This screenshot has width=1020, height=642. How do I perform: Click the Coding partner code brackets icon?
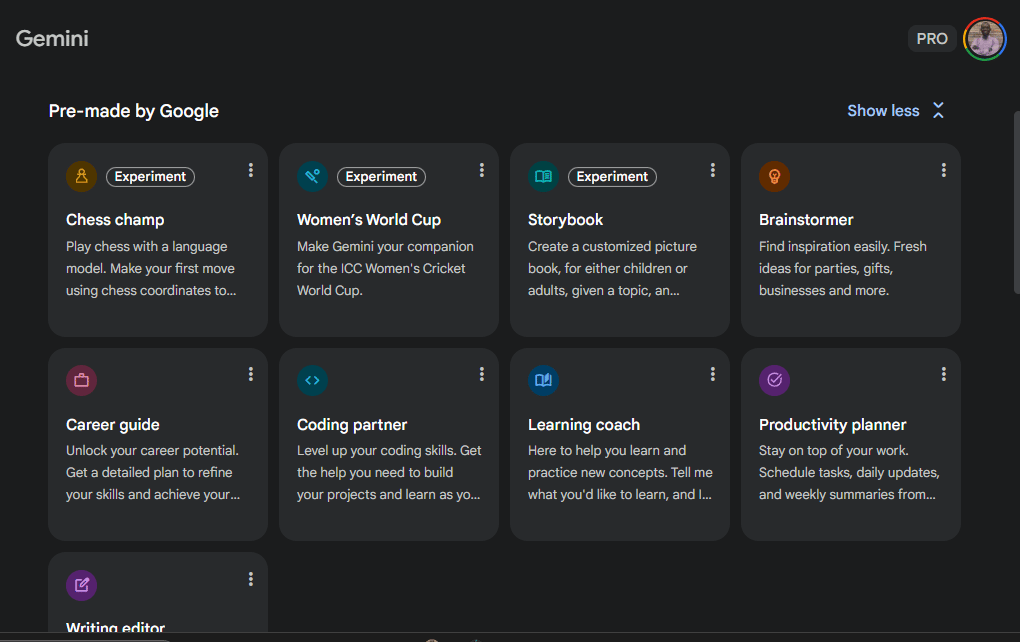click(312, 380)
